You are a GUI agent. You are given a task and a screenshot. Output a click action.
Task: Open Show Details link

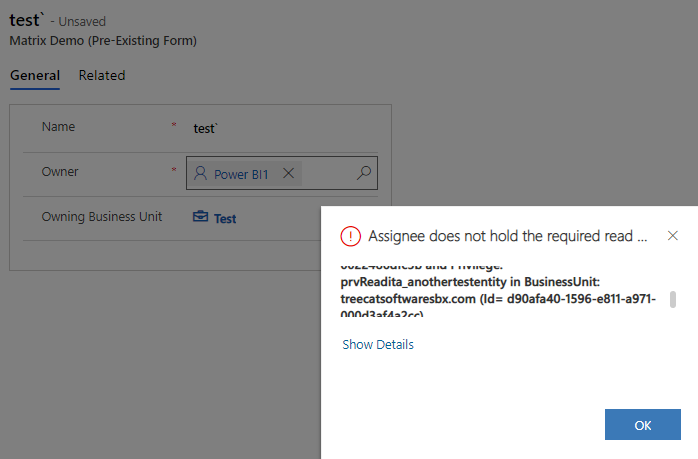378,345
